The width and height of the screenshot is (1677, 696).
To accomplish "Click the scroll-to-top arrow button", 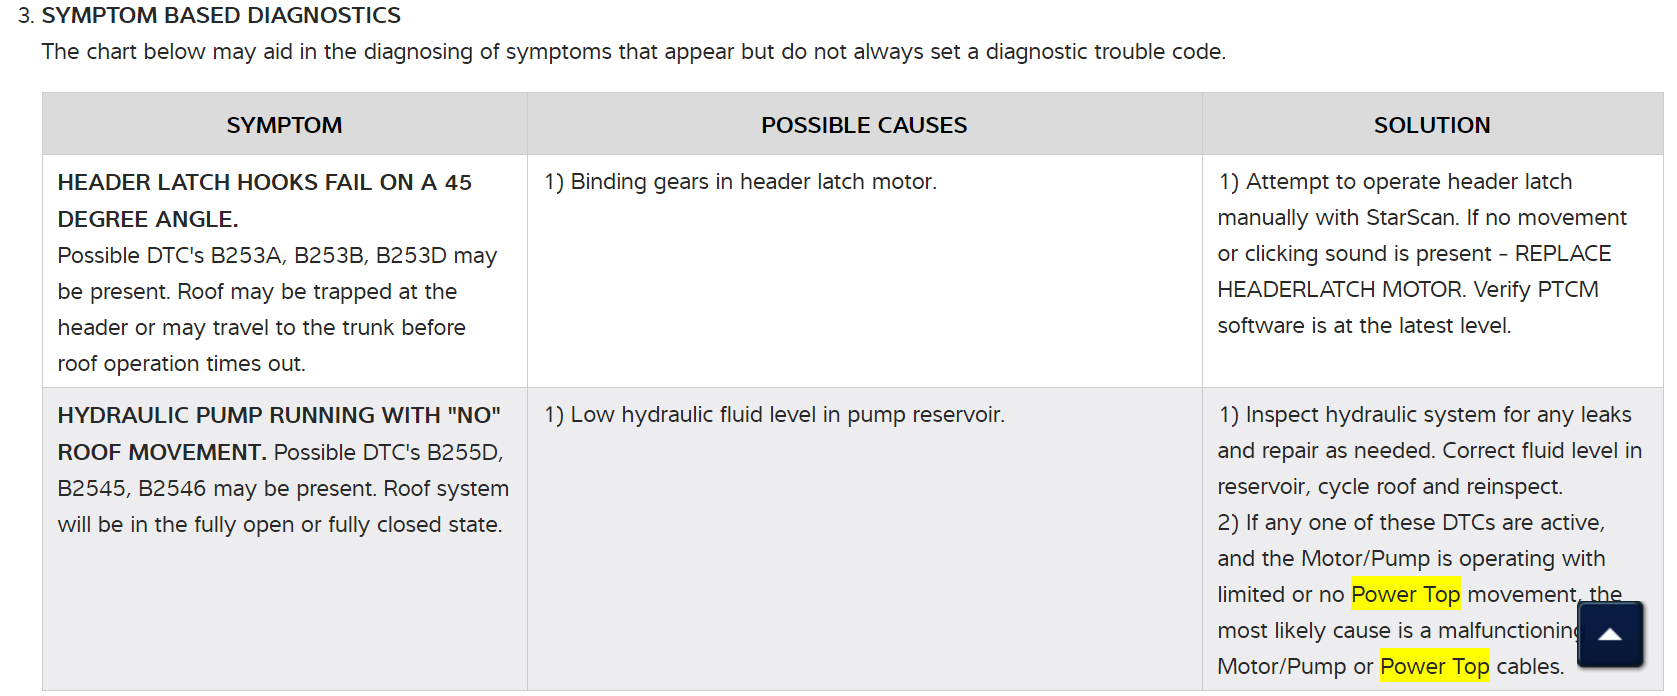I will click(1610, 634).
